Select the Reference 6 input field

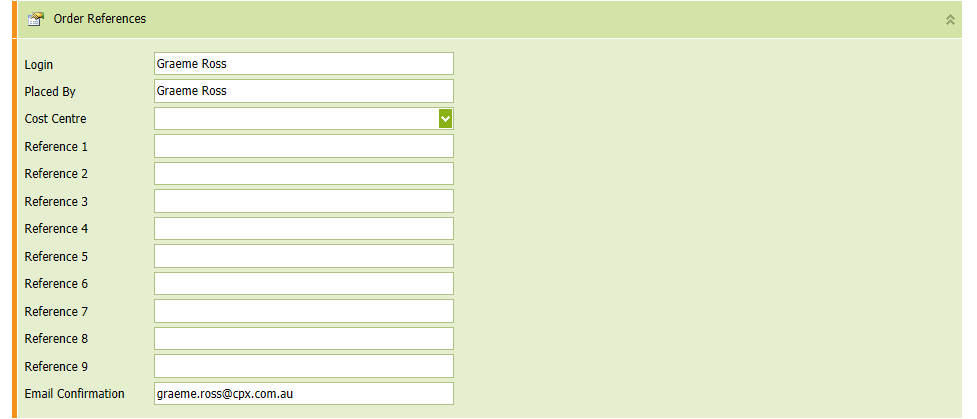(303, 284)
